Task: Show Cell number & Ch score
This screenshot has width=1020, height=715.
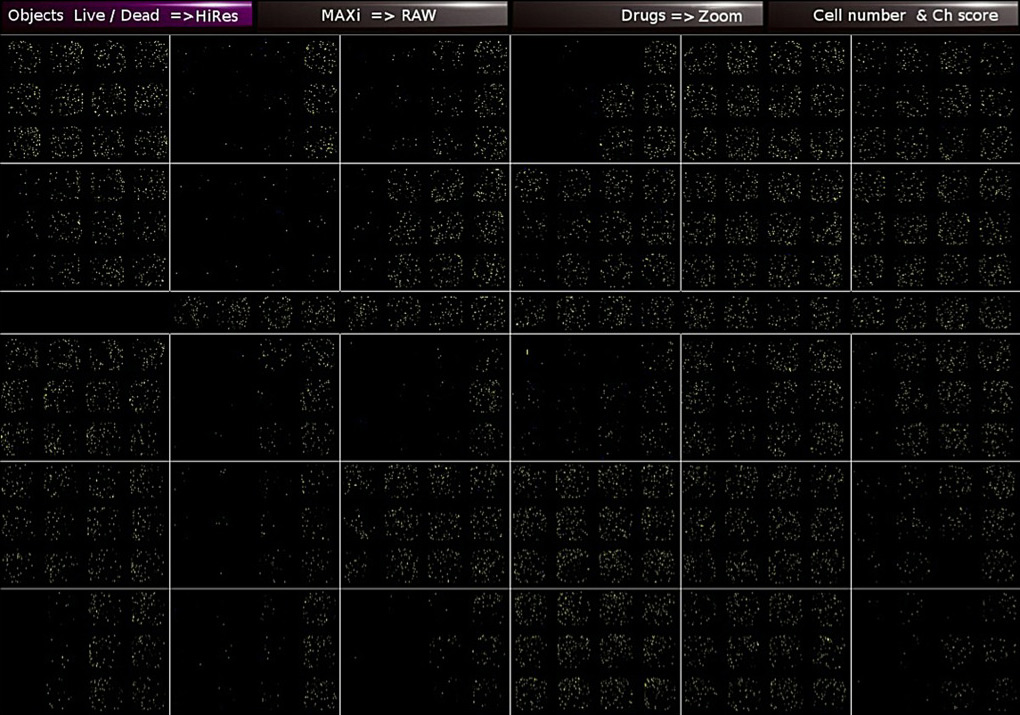Action: point(894,15)
